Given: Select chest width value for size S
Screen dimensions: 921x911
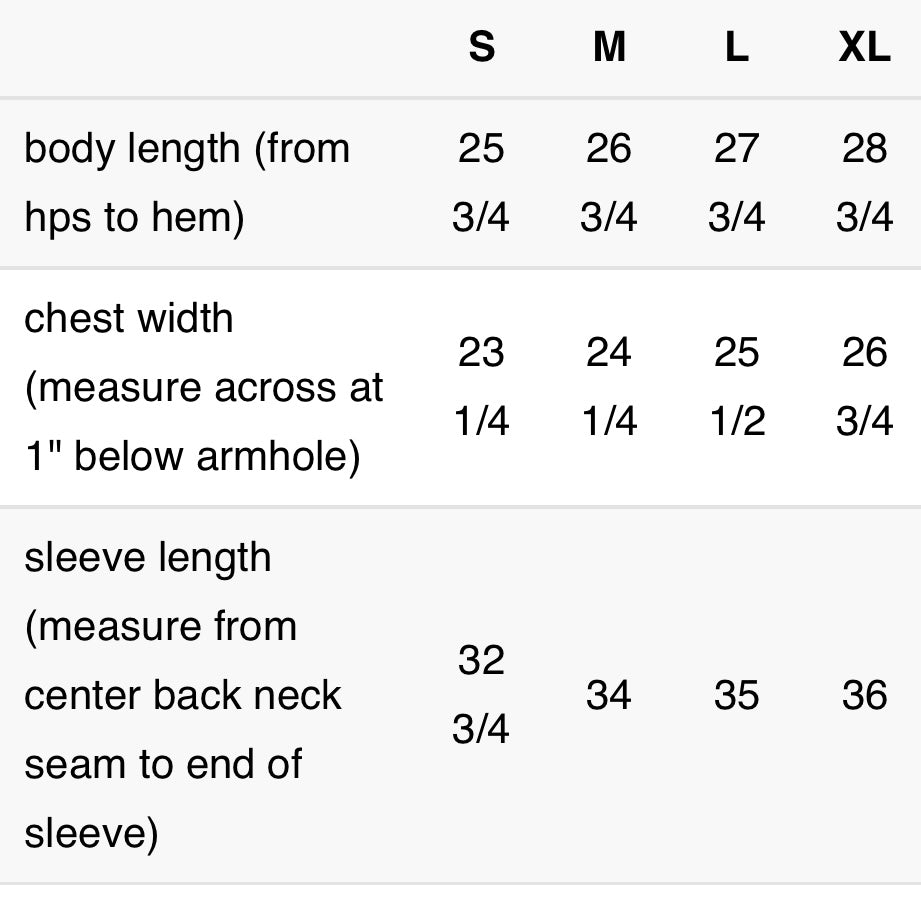Looking at the screenshot, I should click(x=481, y=387).
